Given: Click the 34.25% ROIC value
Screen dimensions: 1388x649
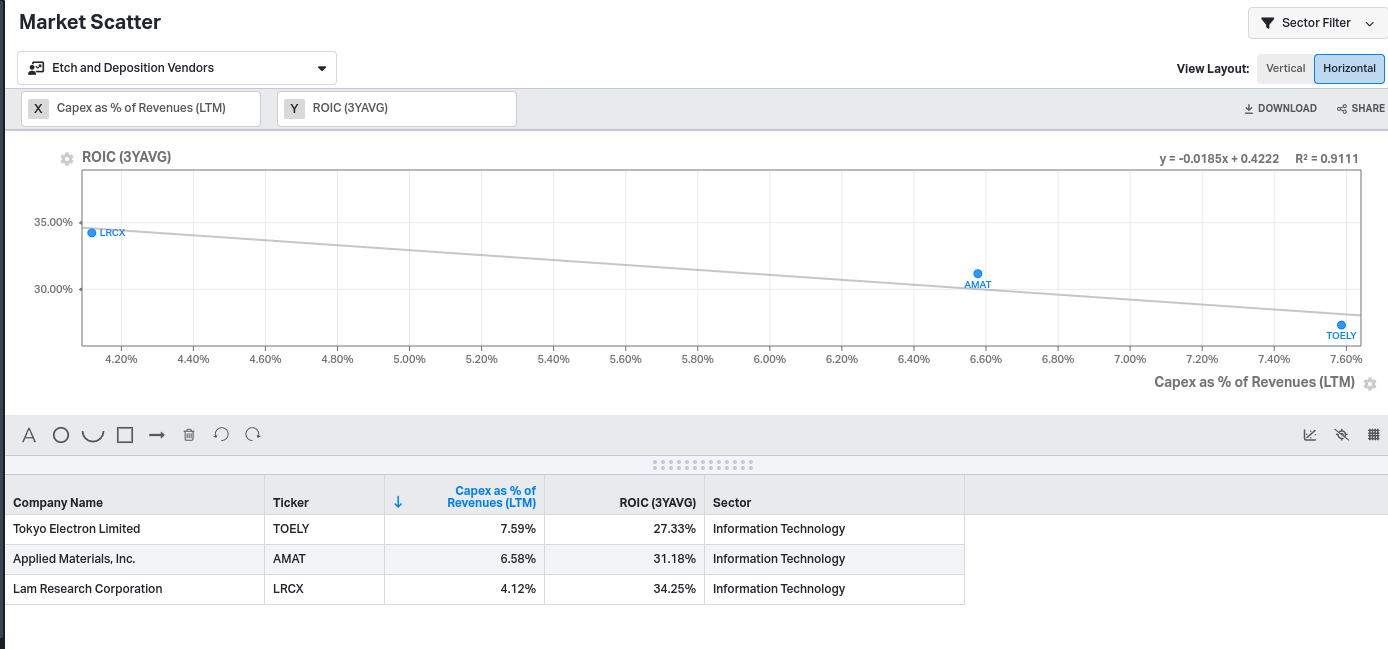Looking at the screenshot, I should tap(675, 589).
